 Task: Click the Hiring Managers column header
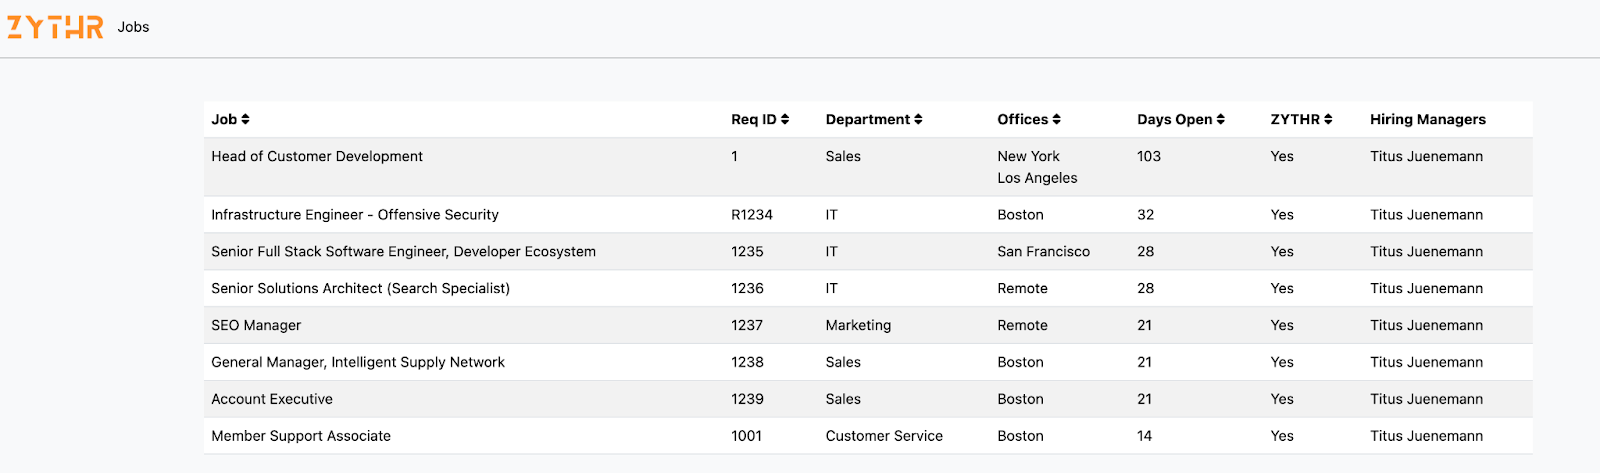[x=1427, y=120]
